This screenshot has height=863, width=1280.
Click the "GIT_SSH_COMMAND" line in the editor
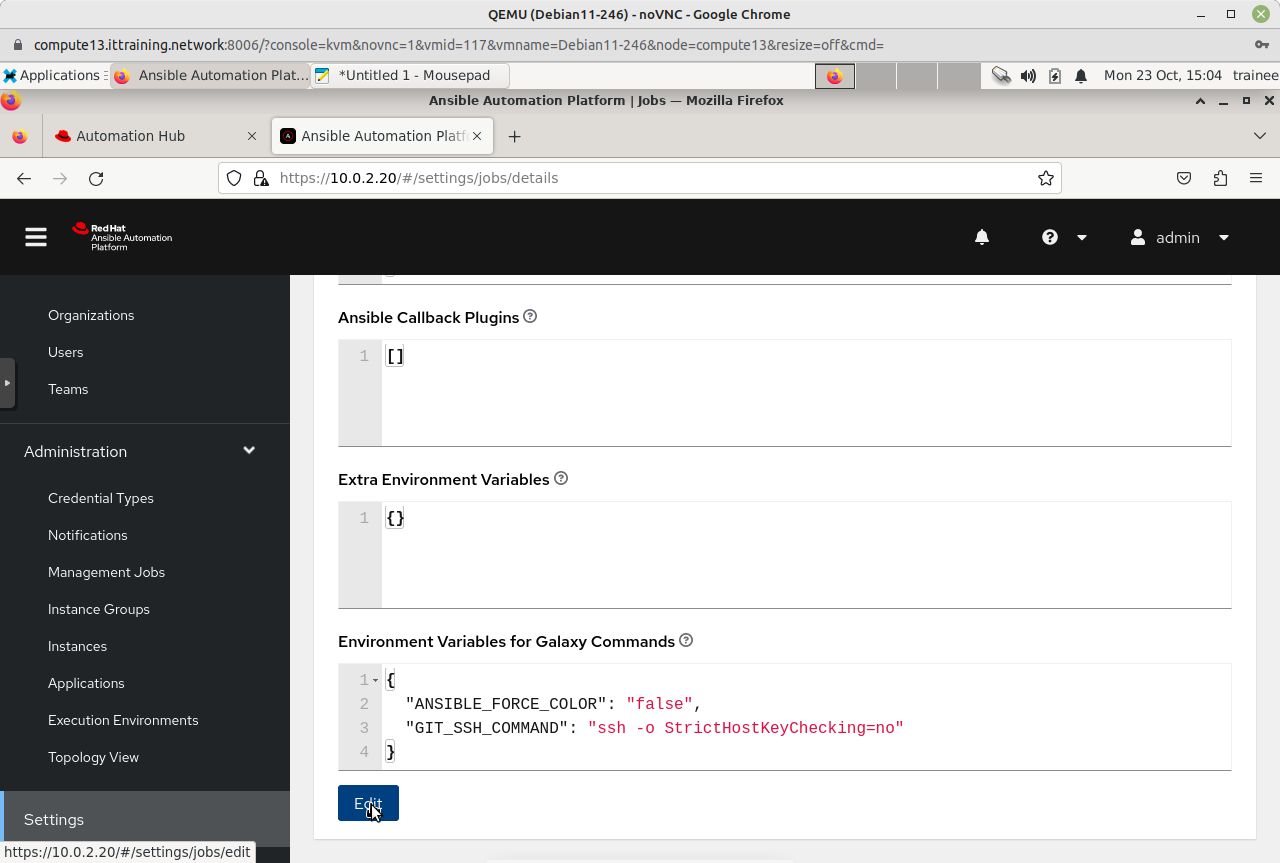pyautogui.click(x=654, y=728)
